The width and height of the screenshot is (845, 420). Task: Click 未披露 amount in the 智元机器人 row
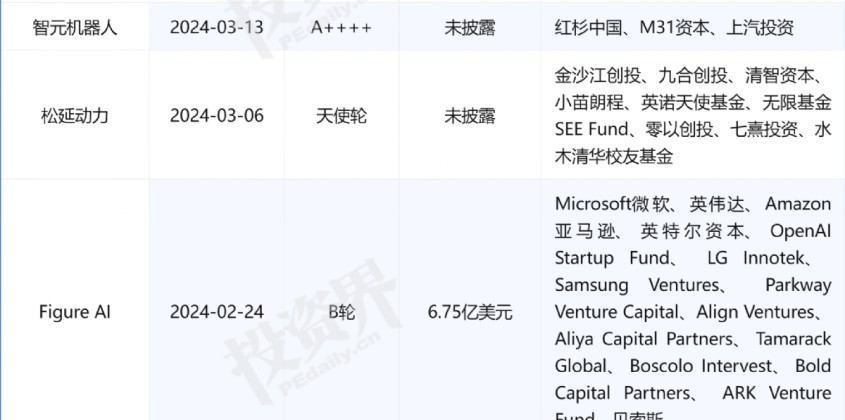[470, 27]
